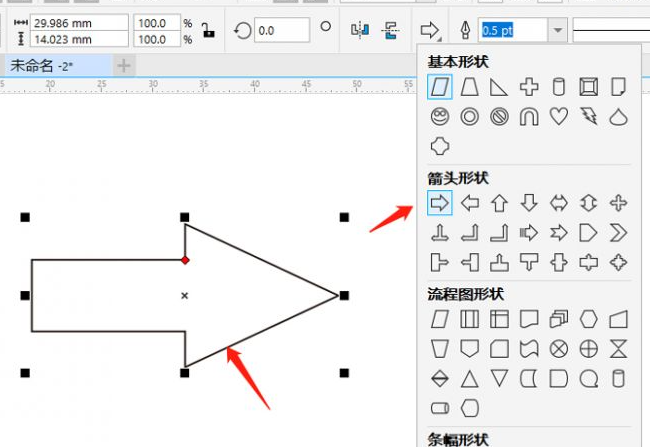This screenshot has width=650, height=447.
Task: Select the up arrow shape
Action: coord(499,204)
